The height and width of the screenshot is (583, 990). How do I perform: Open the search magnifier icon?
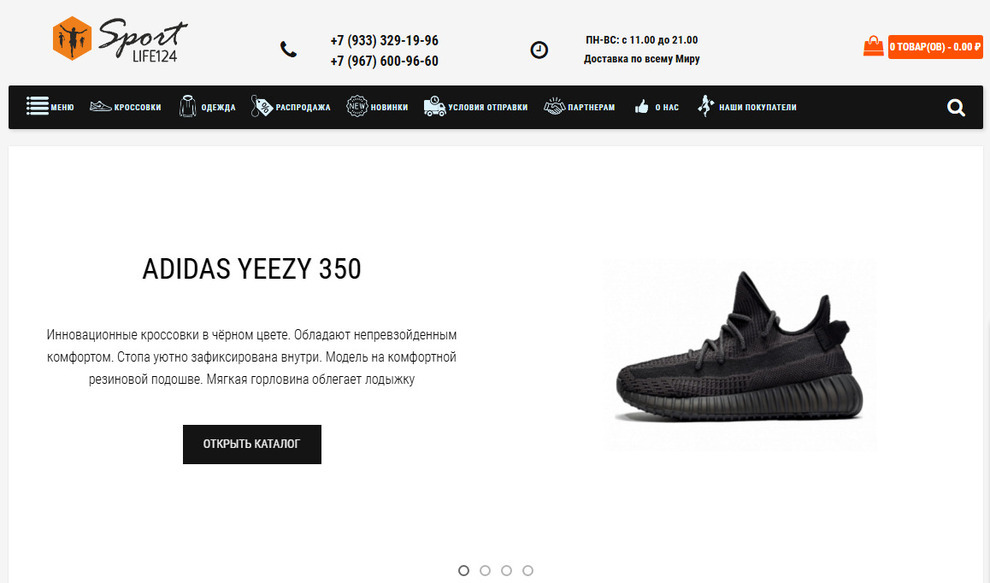(956, 108)
